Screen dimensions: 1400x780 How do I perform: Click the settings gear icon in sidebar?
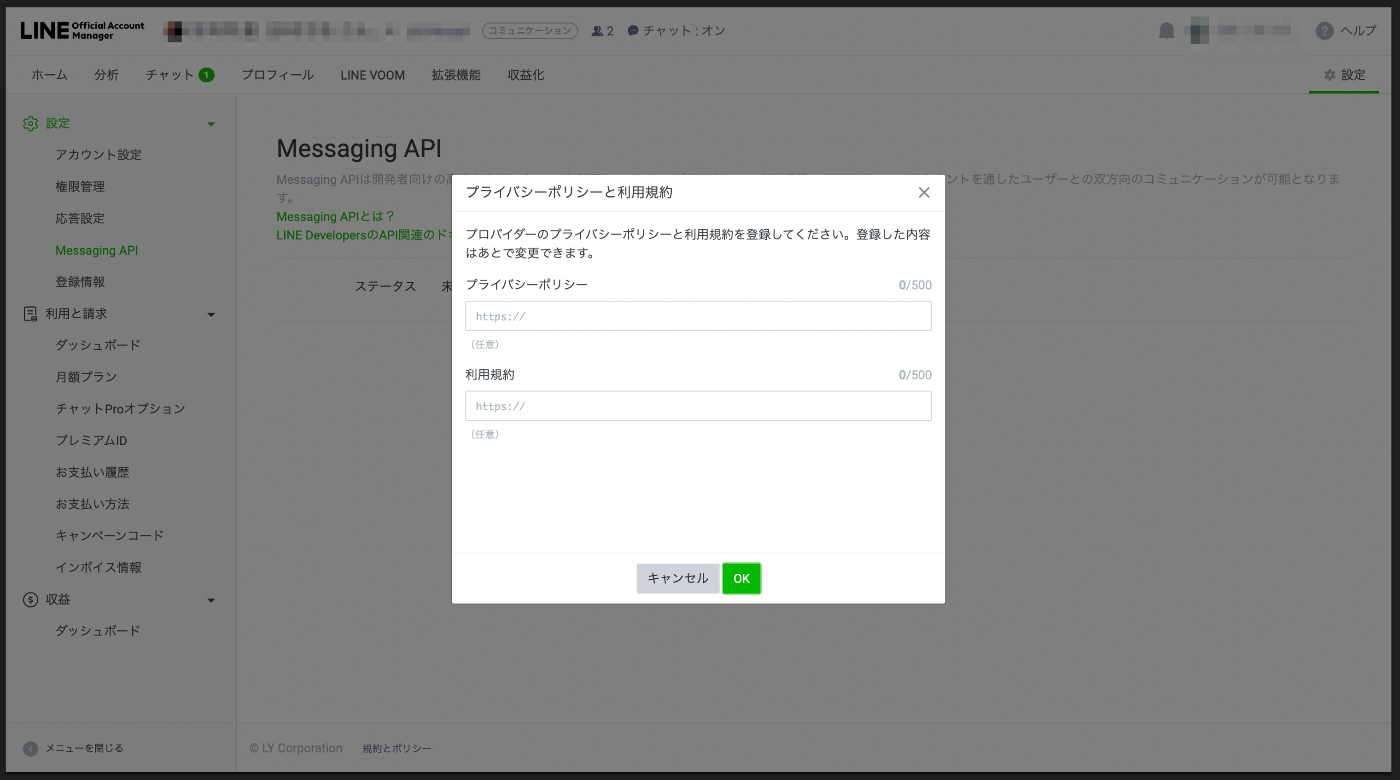[x=31, y=123]
